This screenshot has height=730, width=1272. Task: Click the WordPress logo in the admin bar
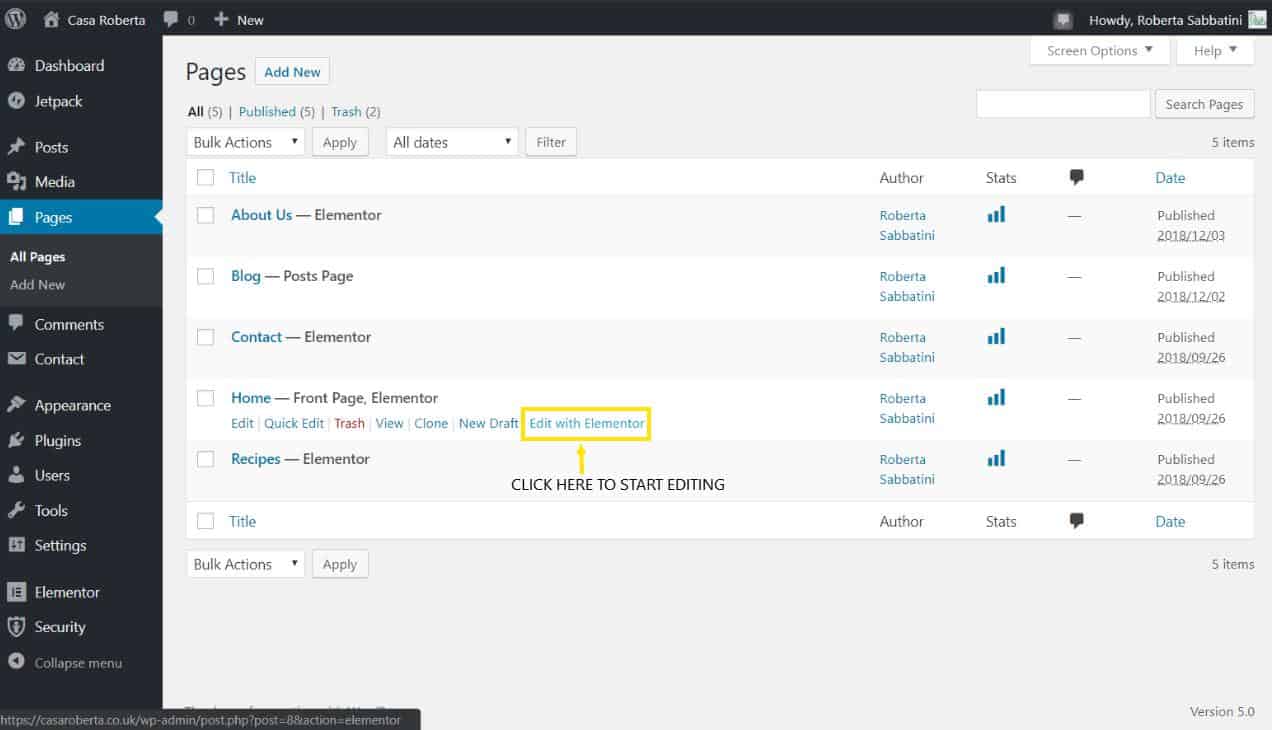pyautogui.click(x=15, y=18)
